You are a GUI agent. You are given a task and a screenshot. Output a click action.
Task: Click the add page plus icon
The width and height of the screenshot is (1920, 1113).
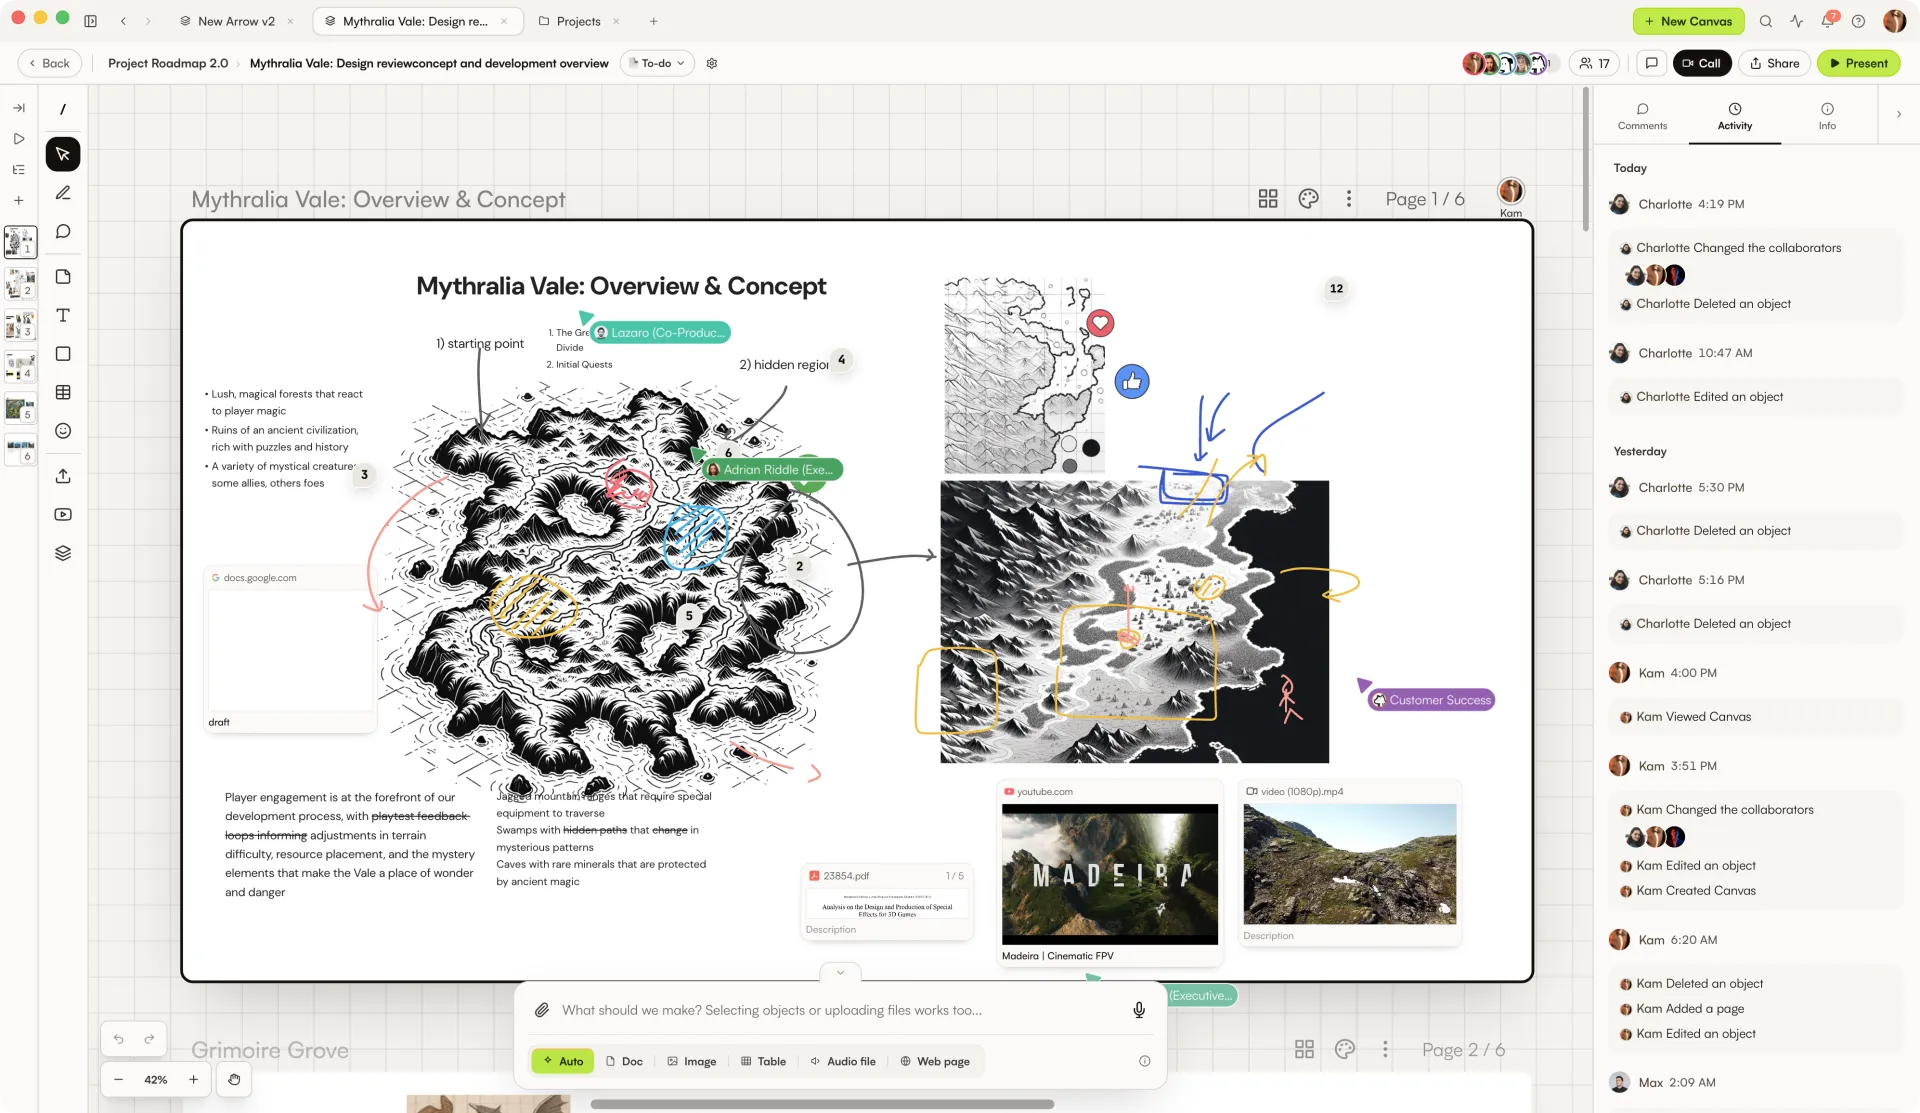tap(18, 201)
